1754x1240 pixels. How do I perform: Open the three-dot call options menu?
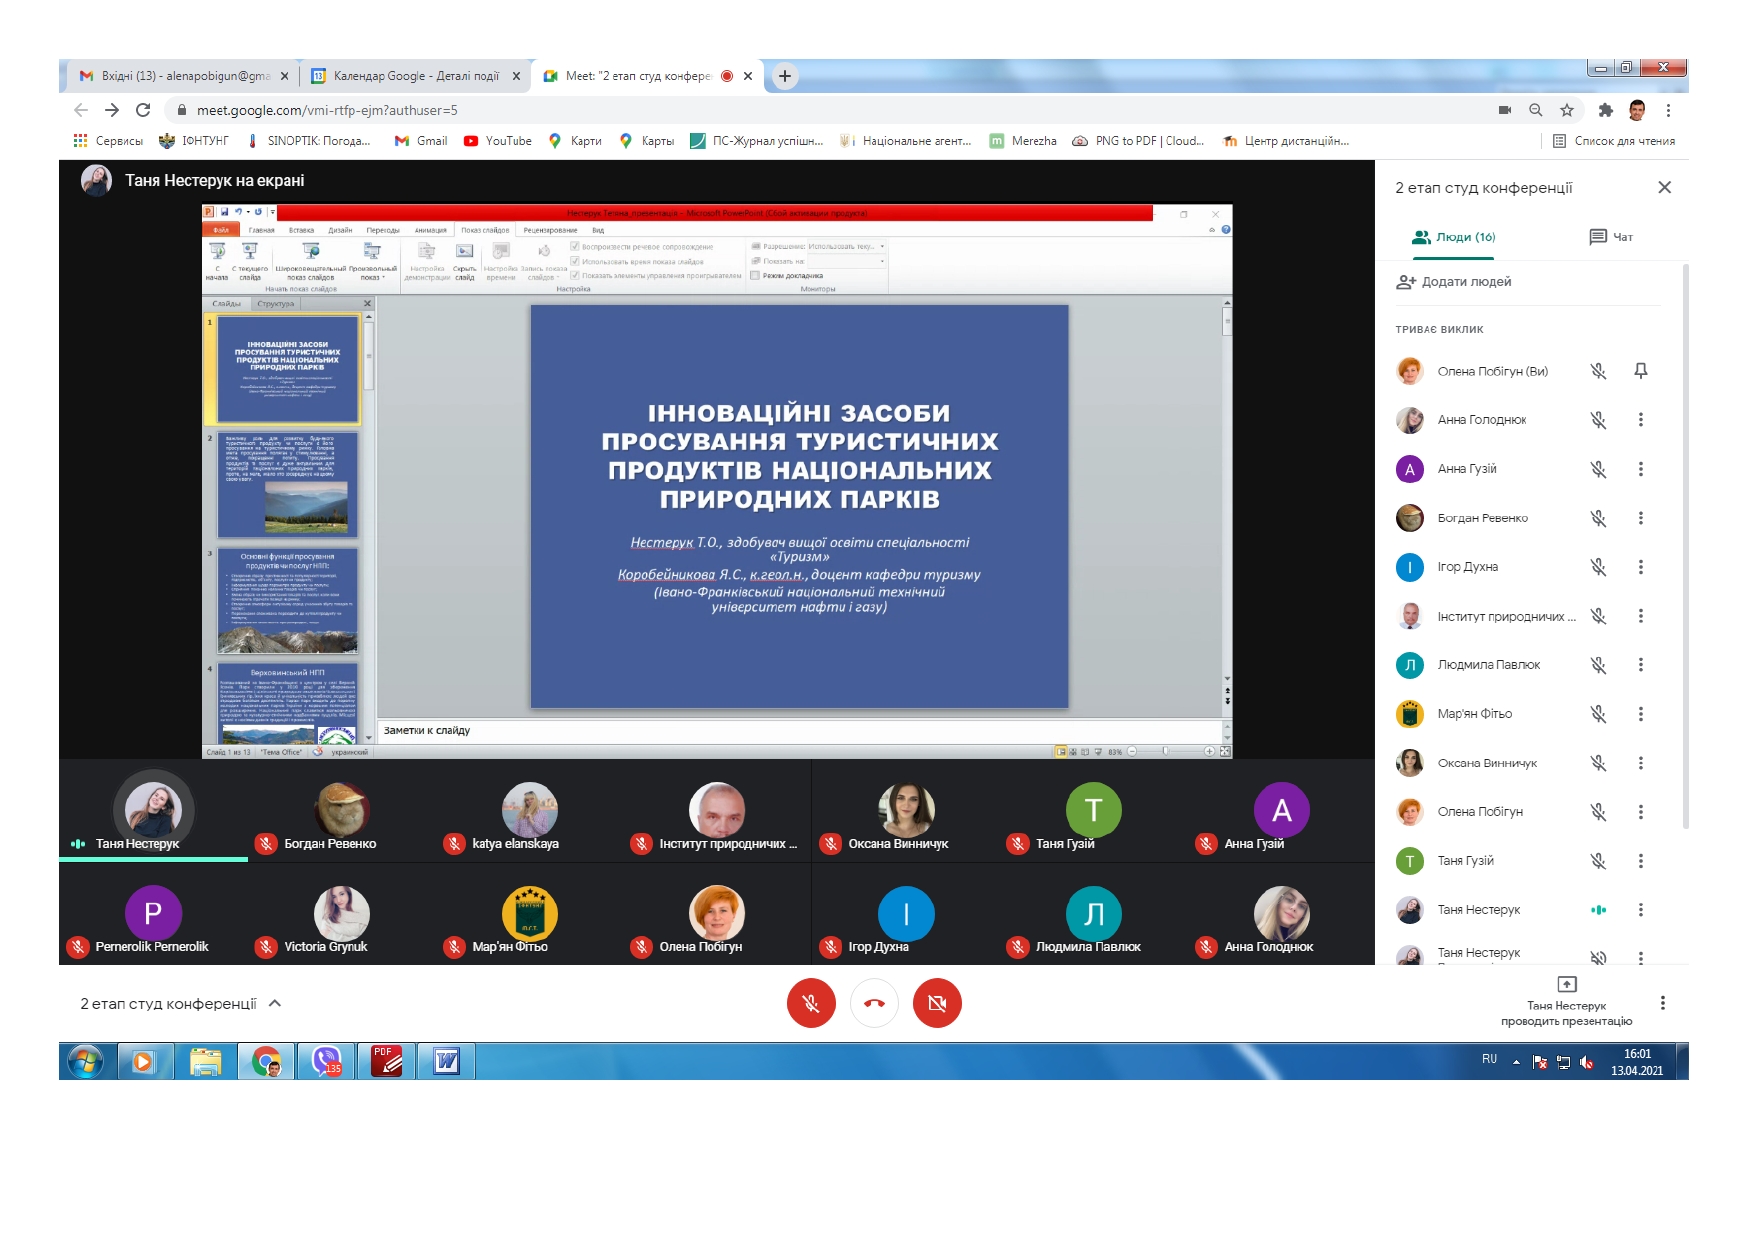point(1662,1003)
